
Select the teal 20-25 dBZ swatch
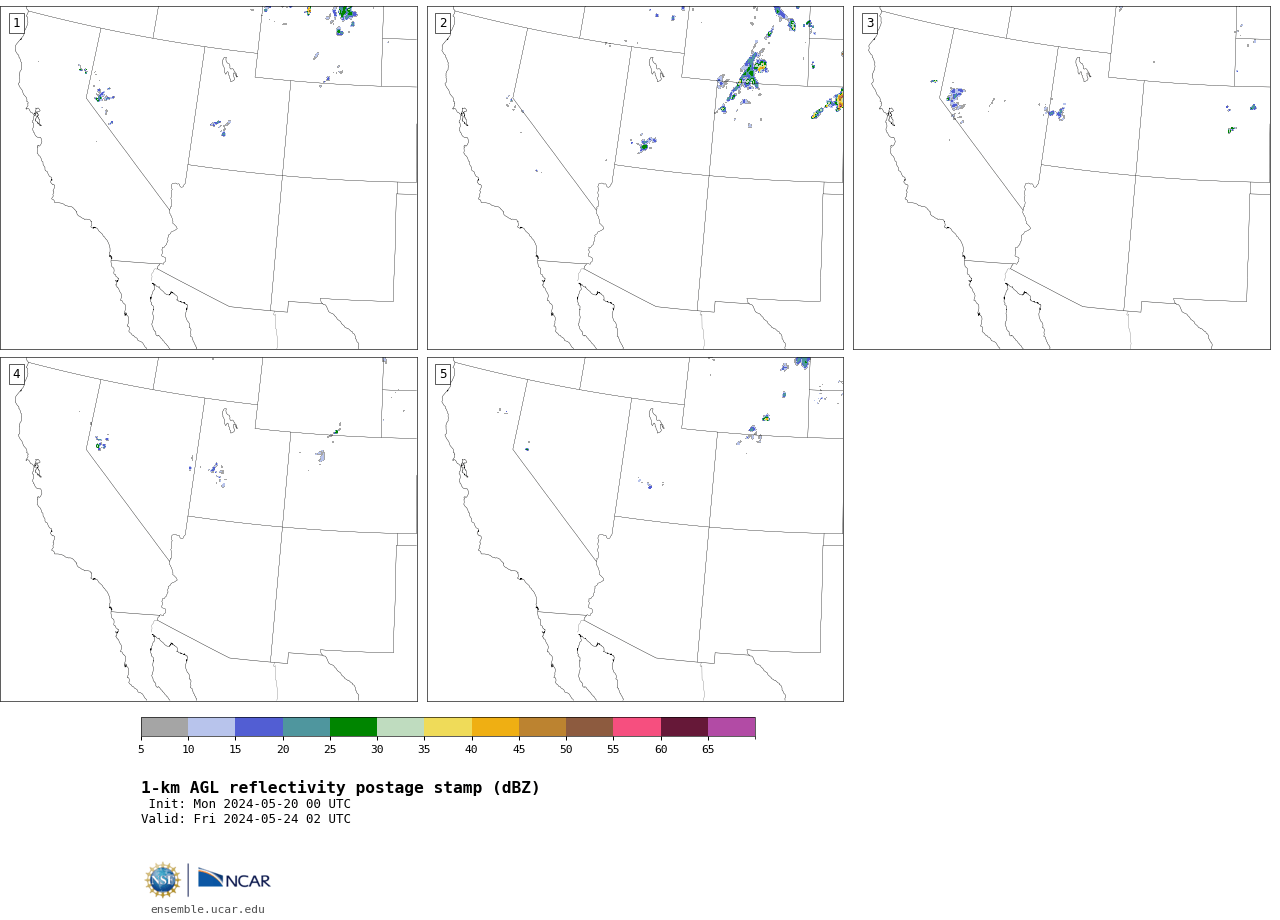point(306,727)
